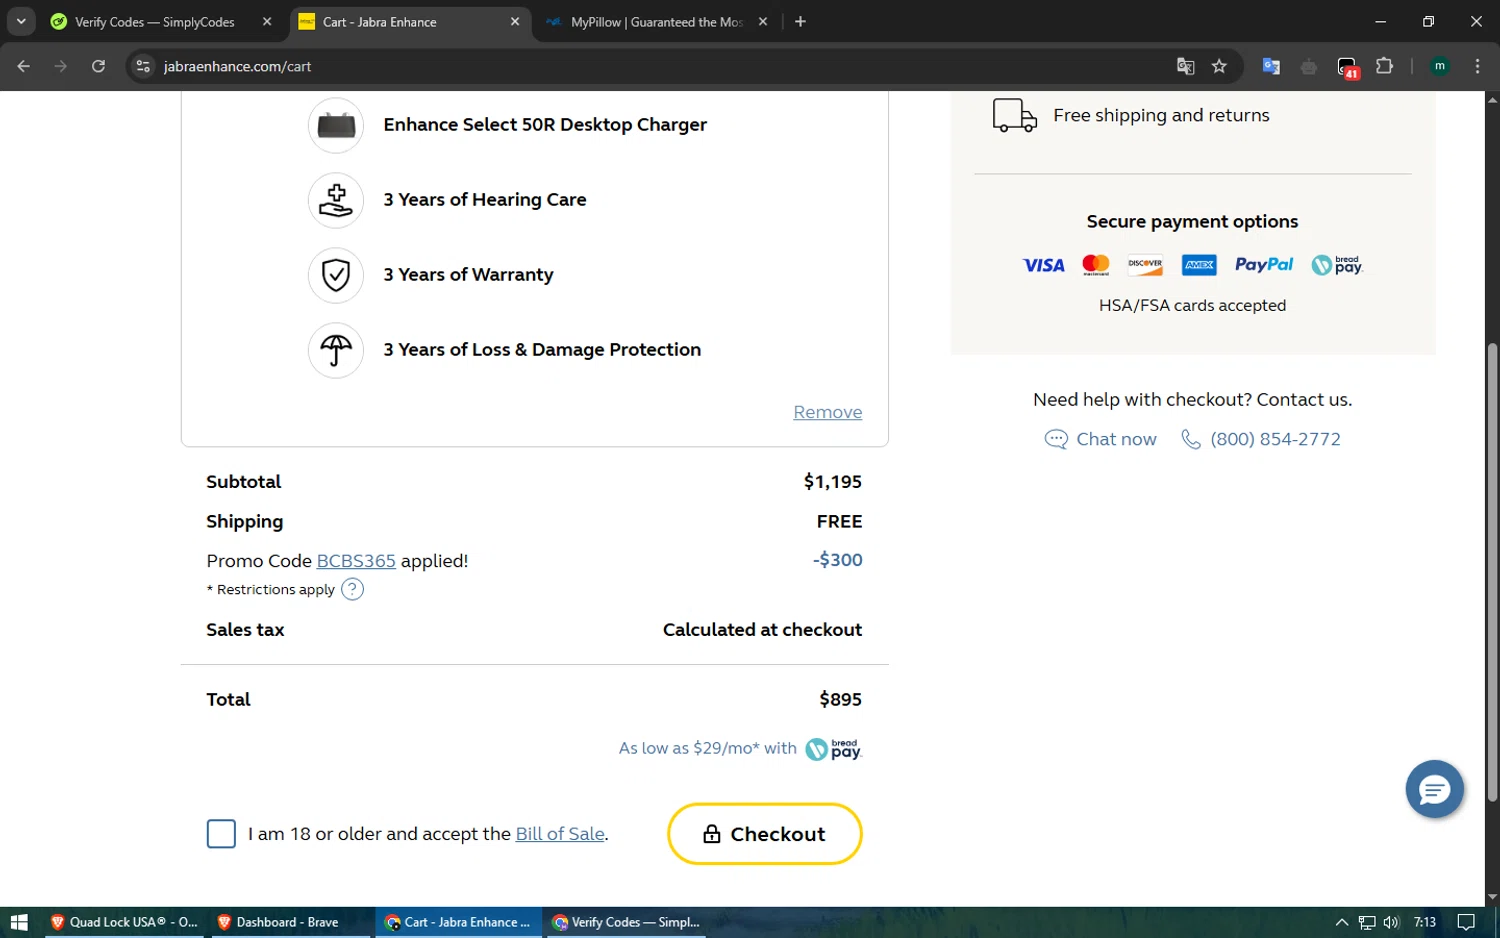This screenshot has height=938, width=1500.
Task: View site information icon
Action: [143, 66]
